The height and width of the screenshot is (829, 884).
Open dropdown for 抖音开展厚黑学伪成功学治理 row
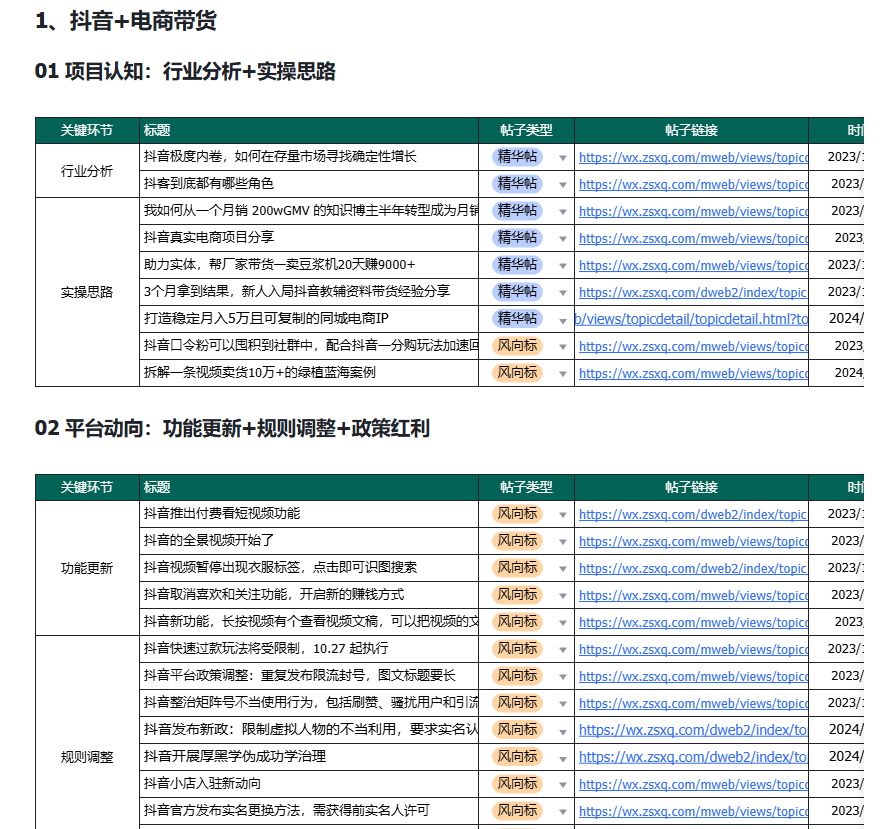[x=562, y=759]
